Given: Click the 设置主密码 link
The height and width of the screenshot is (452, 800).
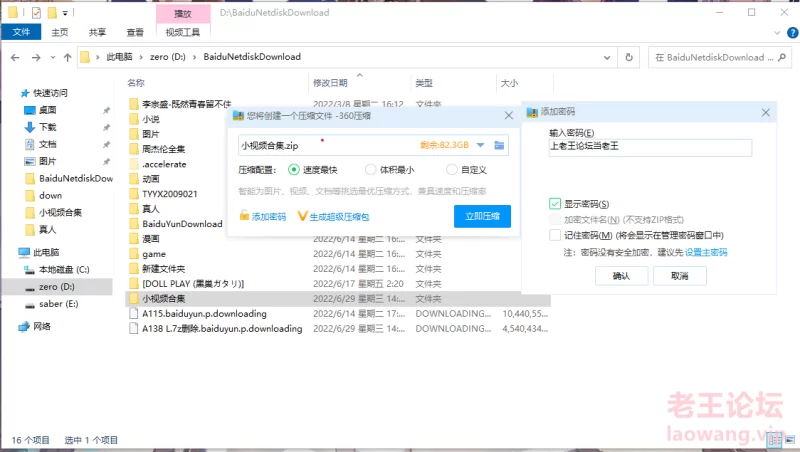Looking at the screenshot, I should [x=706, y=252].
